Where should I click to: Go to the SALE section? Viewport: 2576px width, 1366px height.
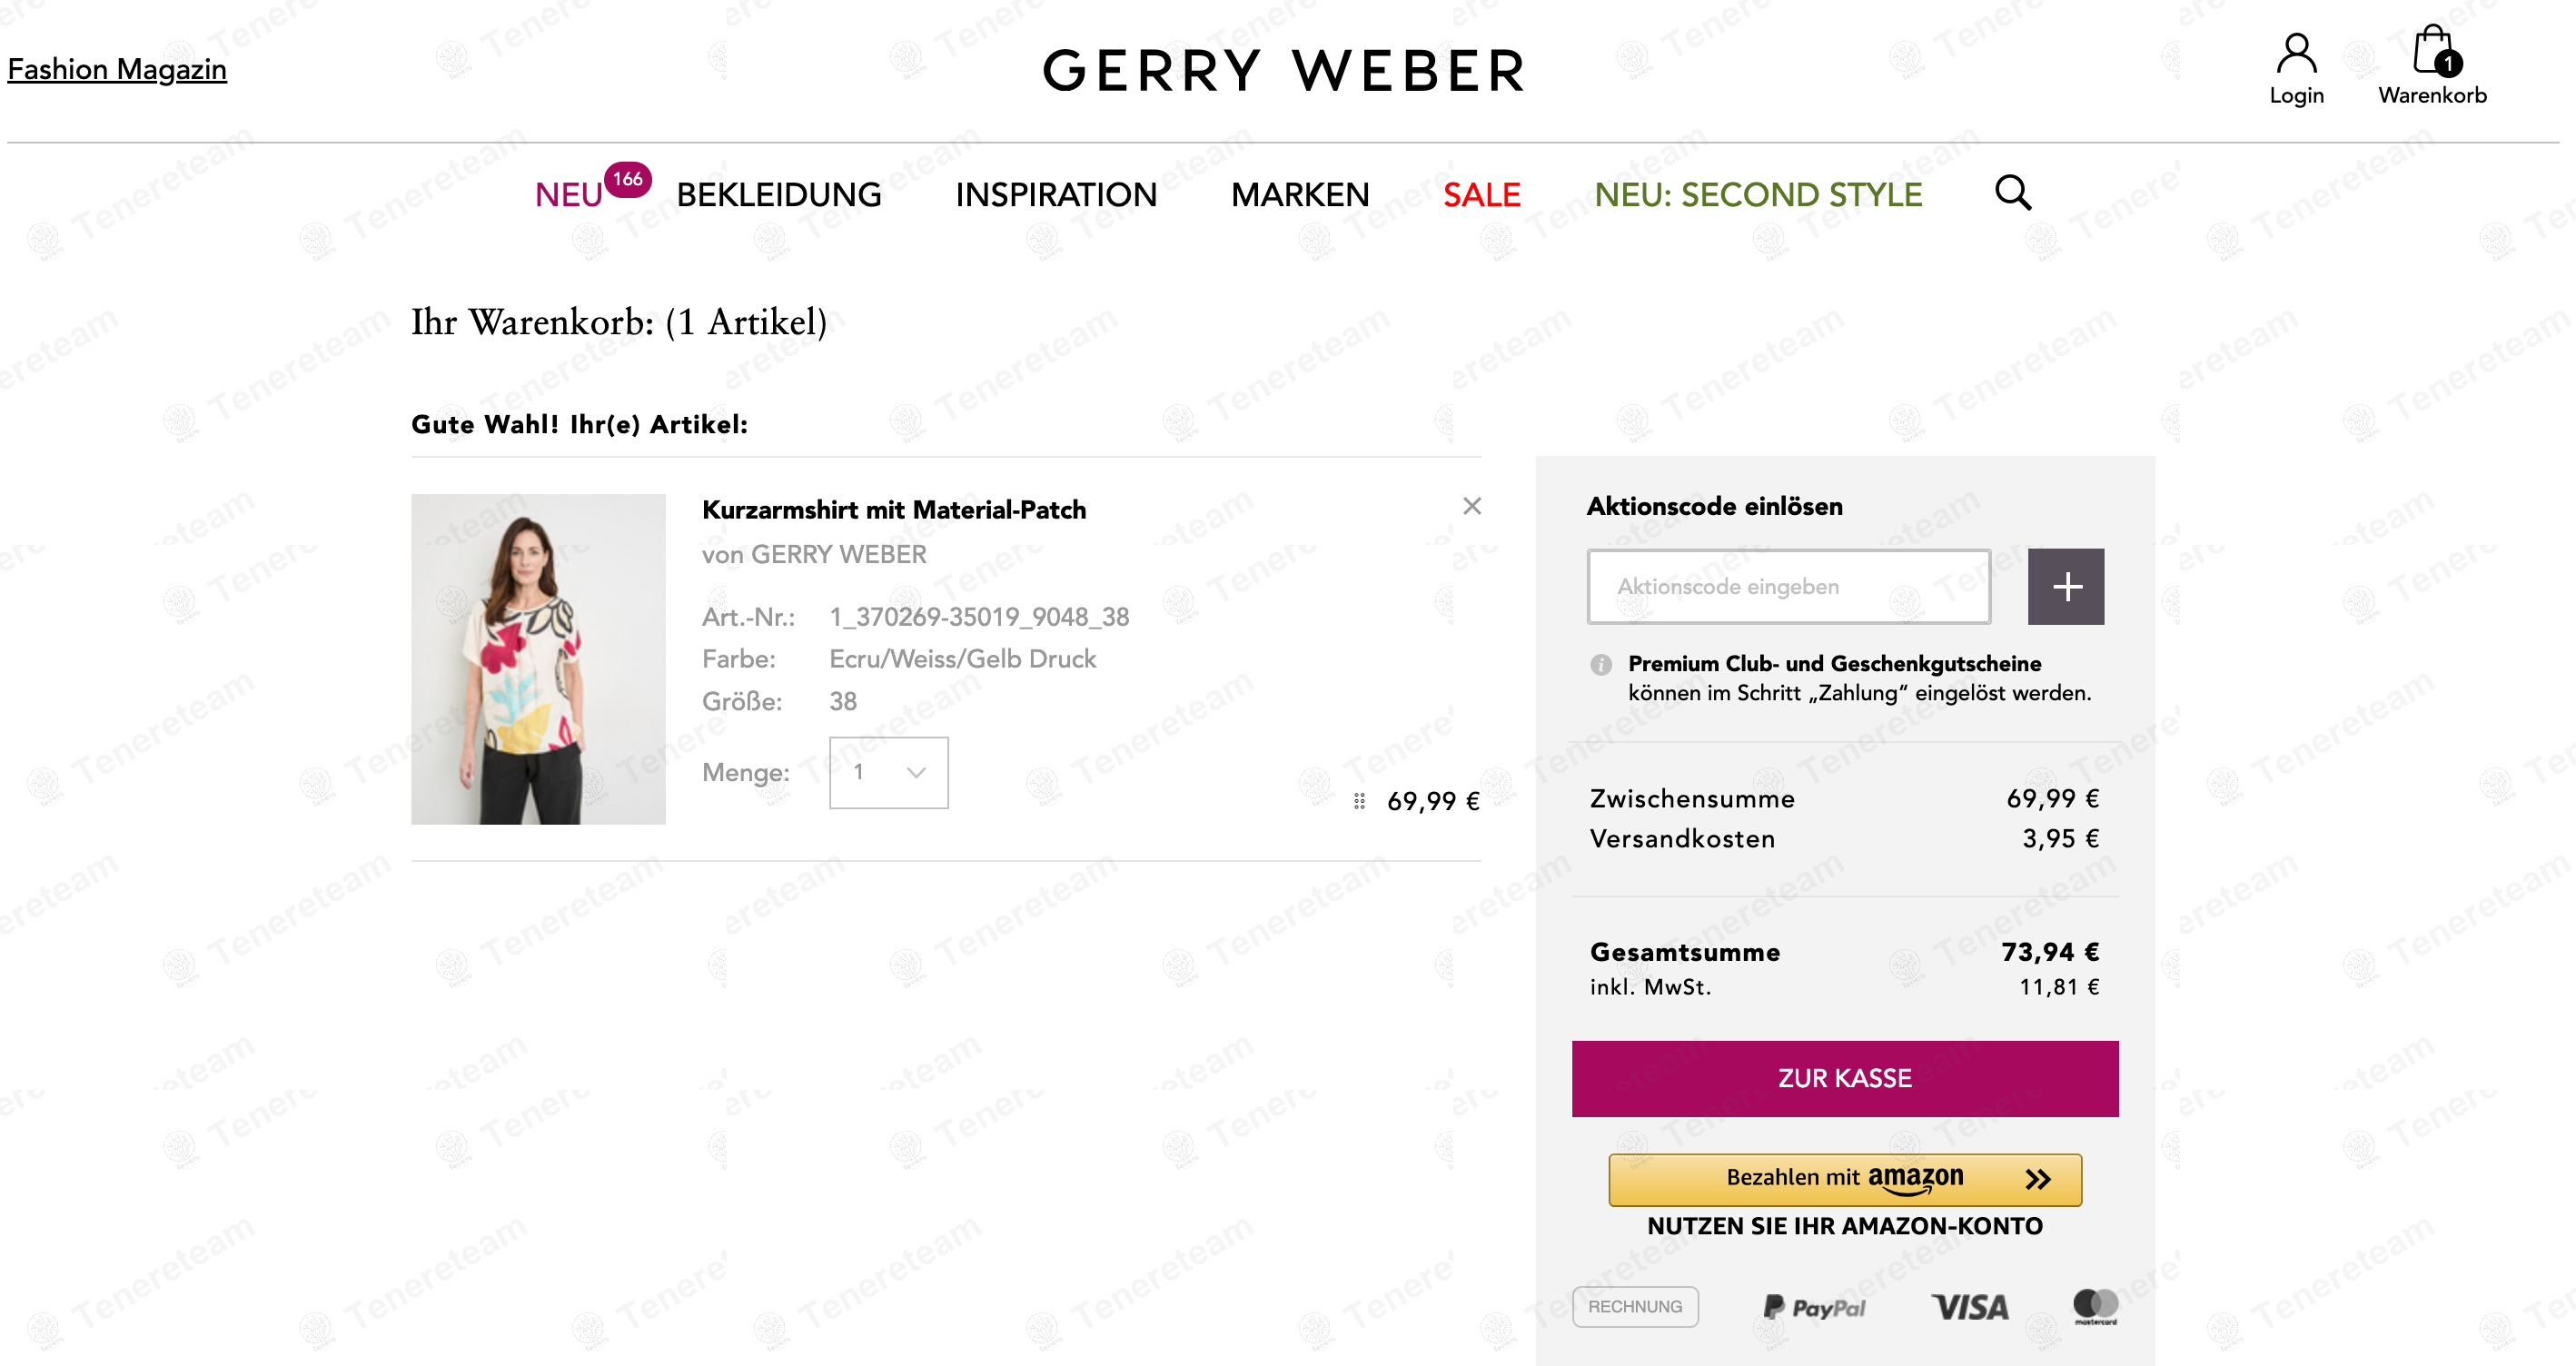coord(1481,195)
